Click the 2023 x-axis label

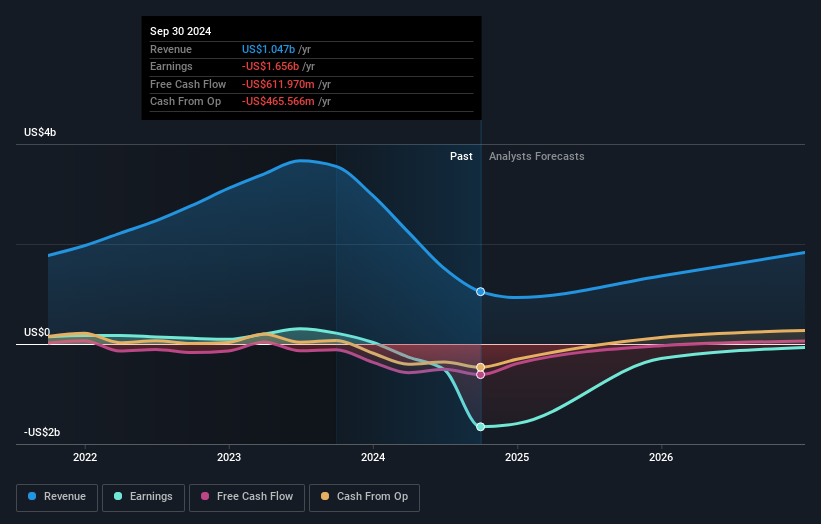[229, 457]
